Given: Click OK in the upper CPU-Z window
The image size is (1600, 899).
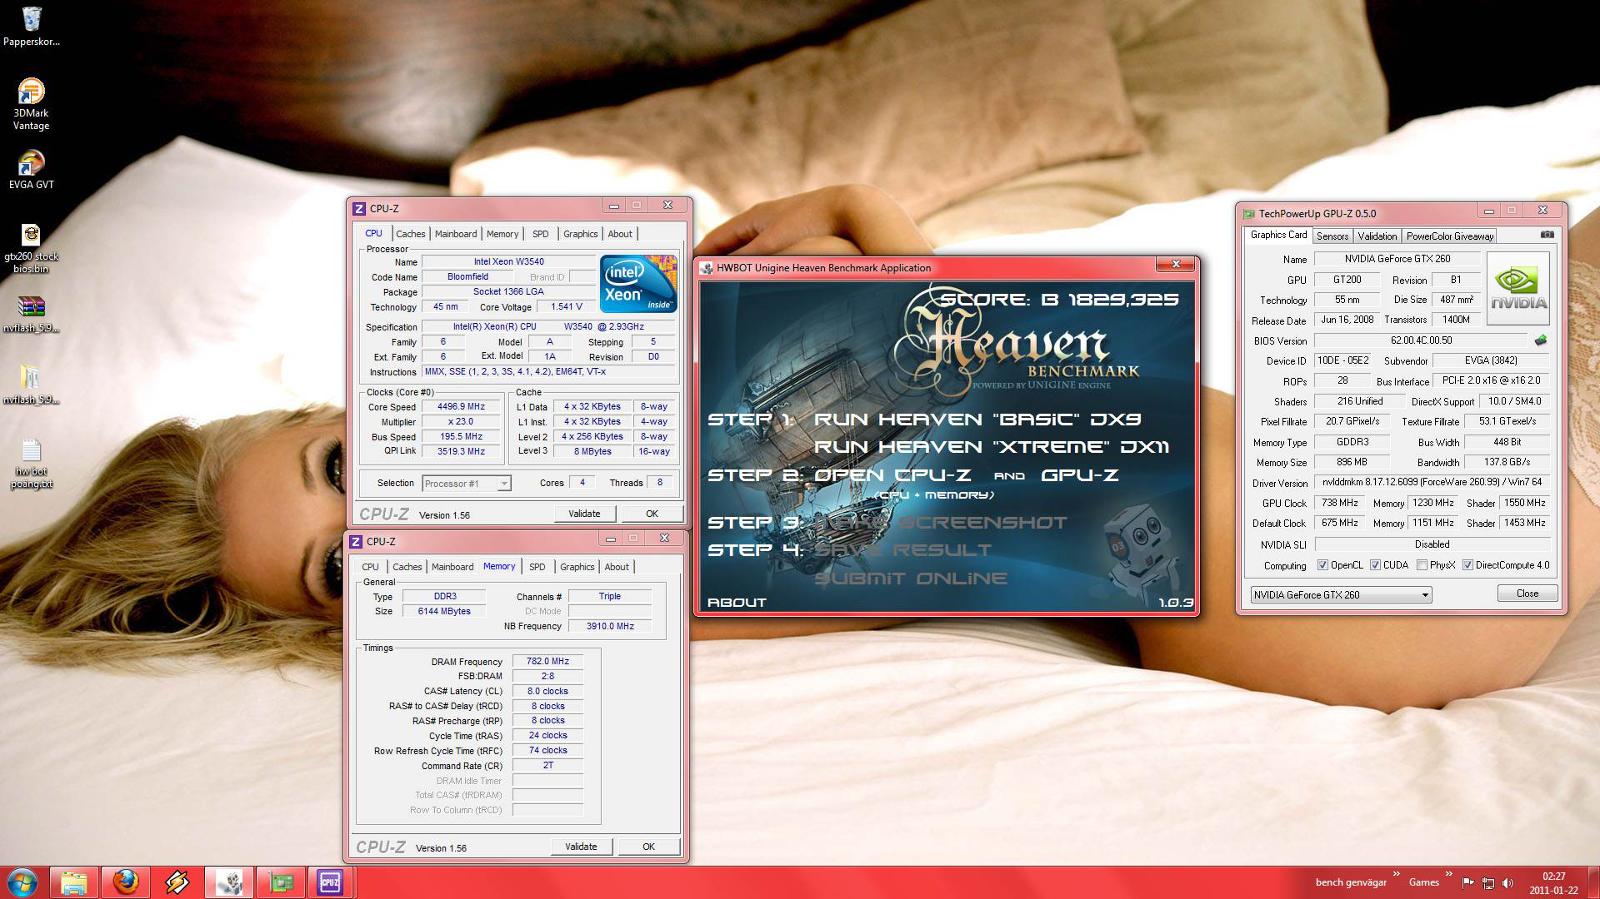Looking at the screenshot, I should click(x=652, y=513).
